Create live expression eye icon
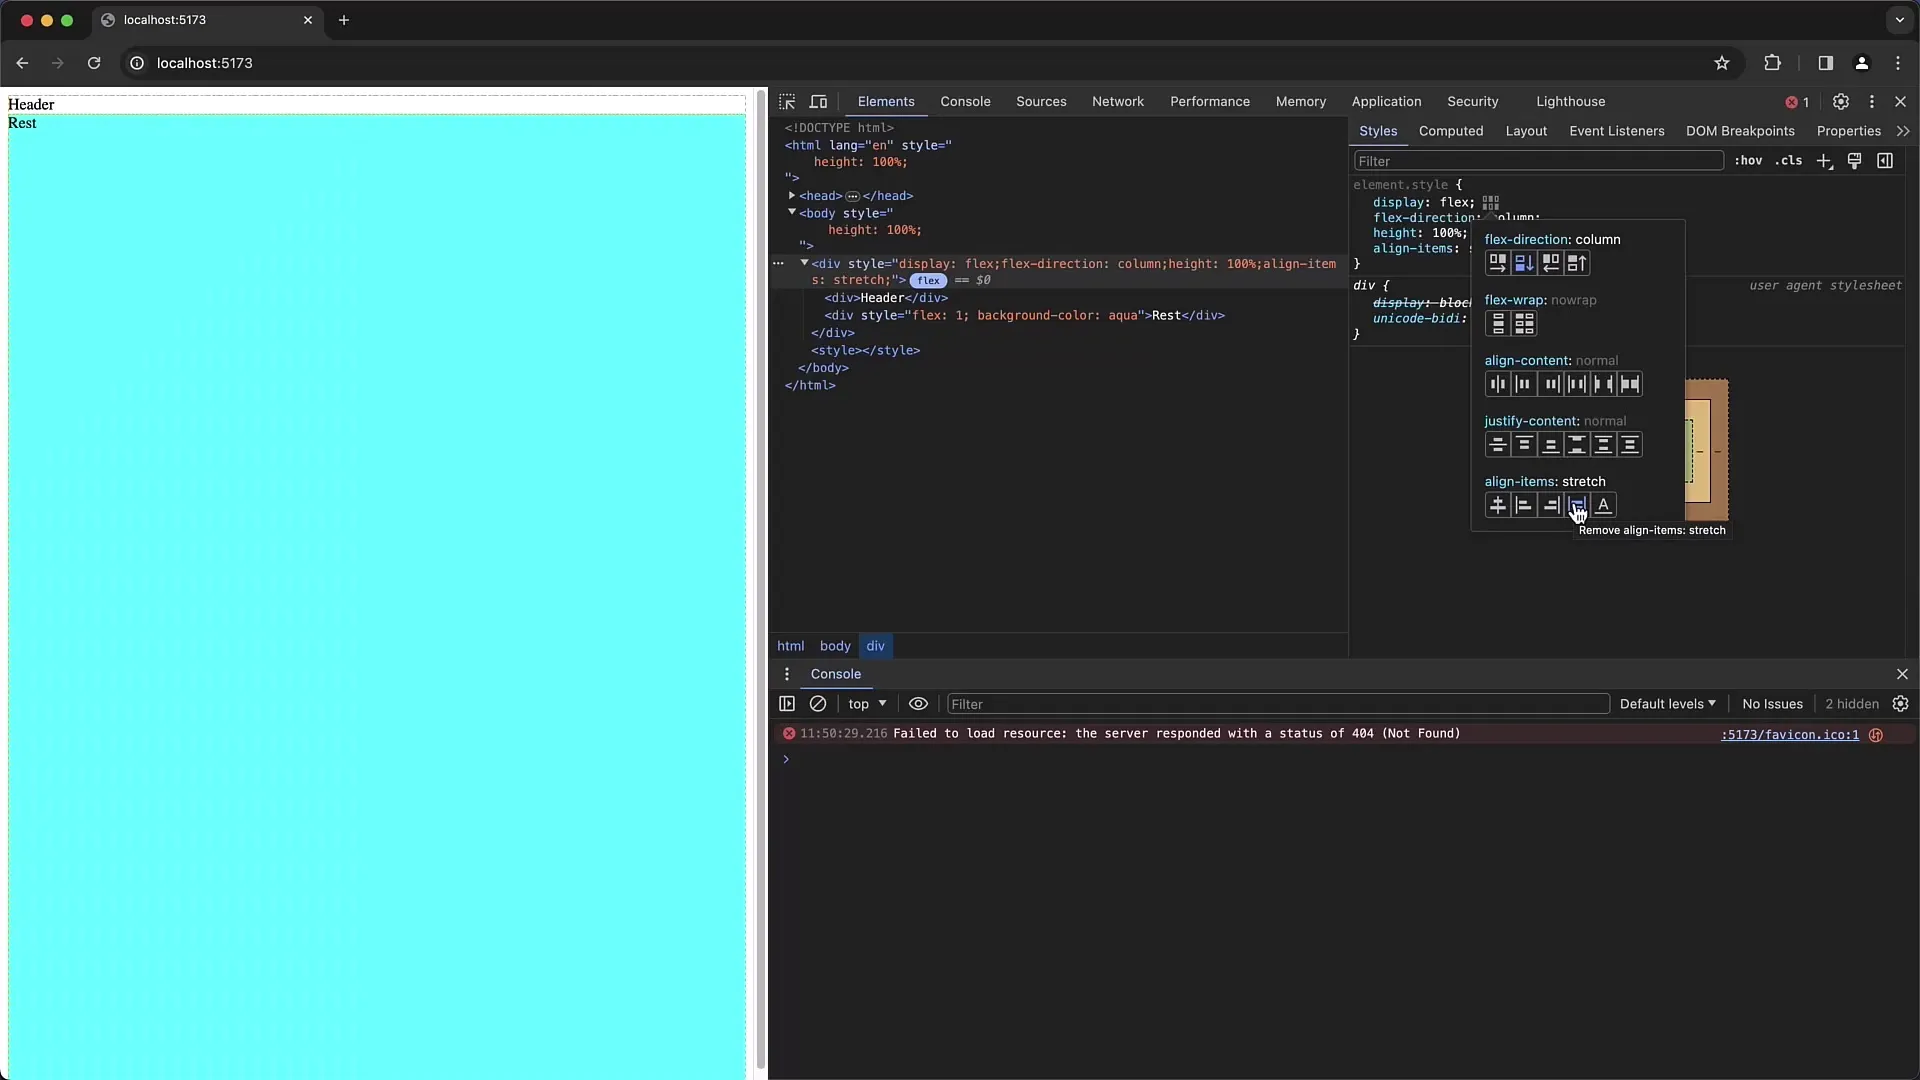1920x1080 pixels. pyautogui.click(x=918, y=704)
